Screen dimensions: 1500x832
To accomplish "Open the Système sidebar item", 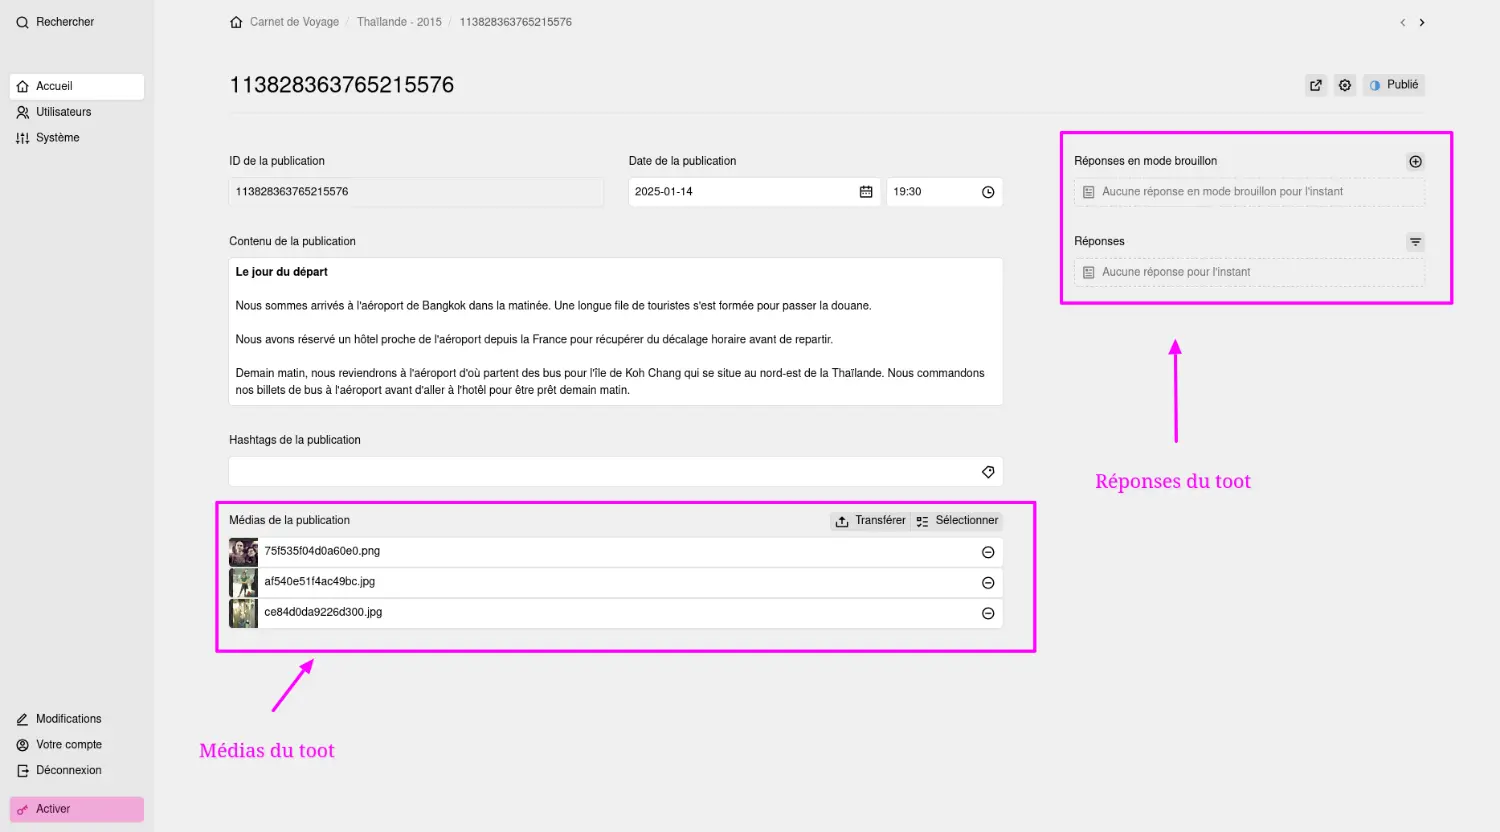I will [x=77, y=138].
